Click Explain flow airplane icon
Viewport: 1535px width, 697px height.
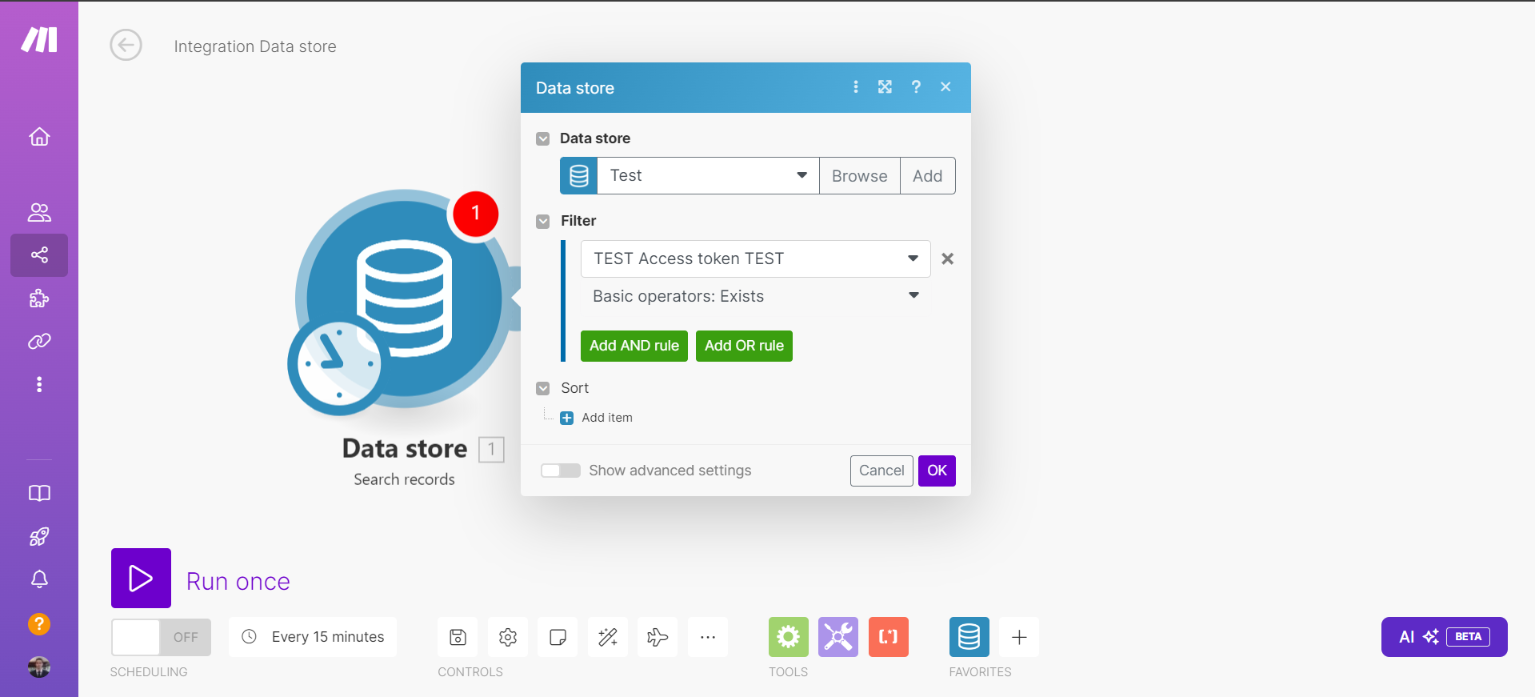coord(658,637)
